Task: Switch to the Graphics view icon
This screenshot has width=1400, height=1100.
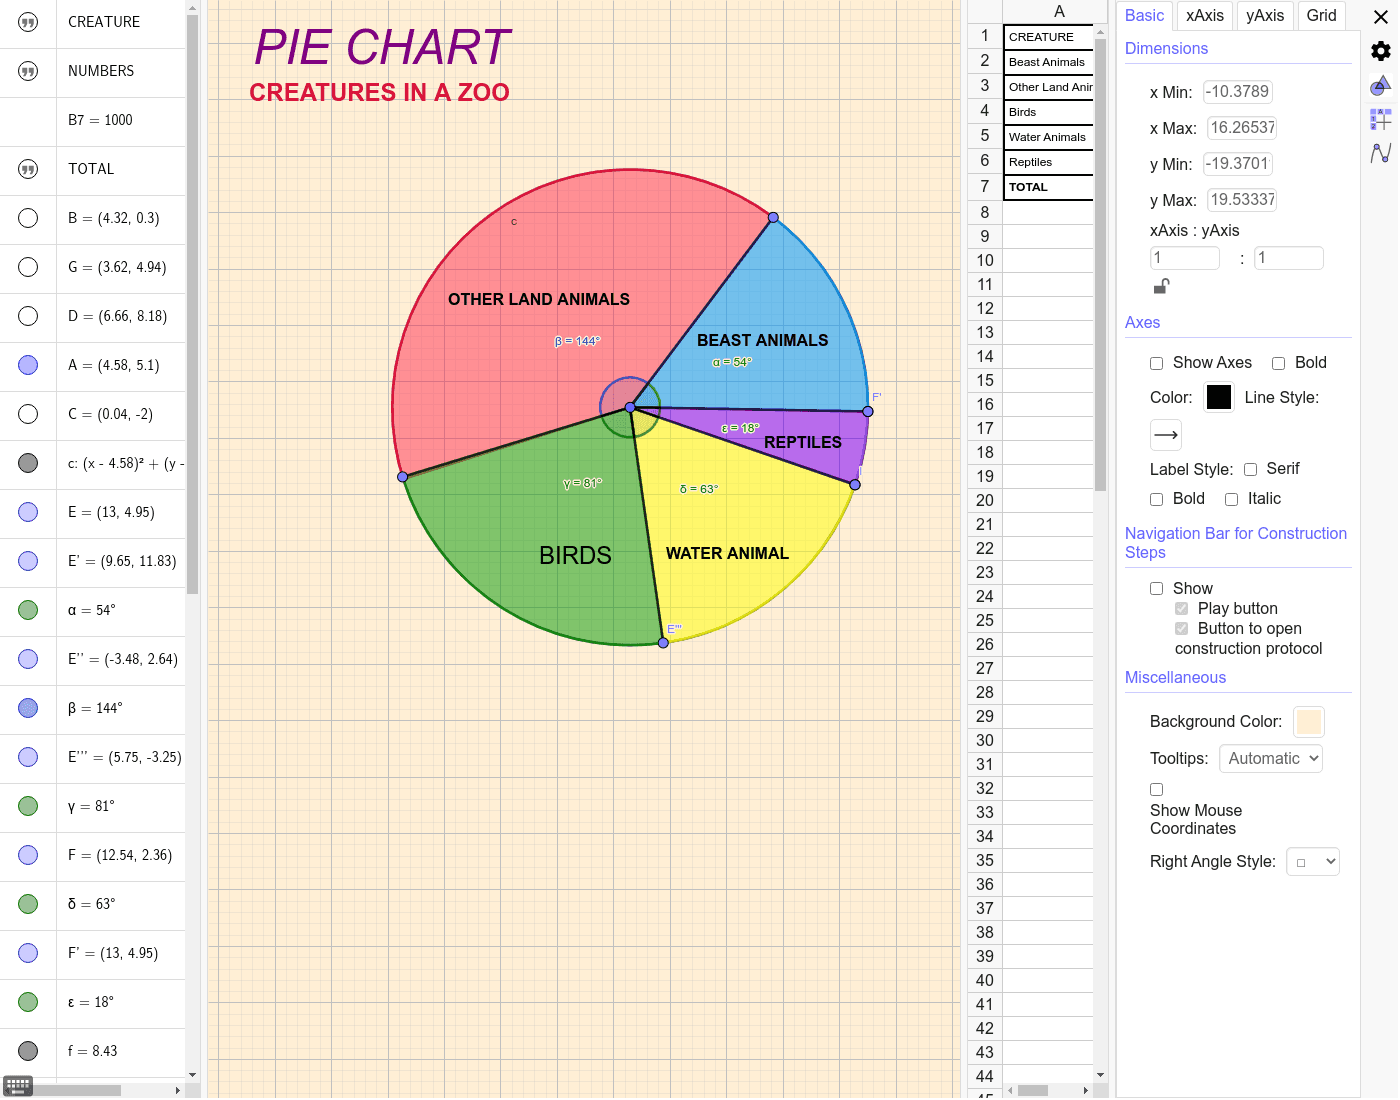Action: (x=1380, y=86)
